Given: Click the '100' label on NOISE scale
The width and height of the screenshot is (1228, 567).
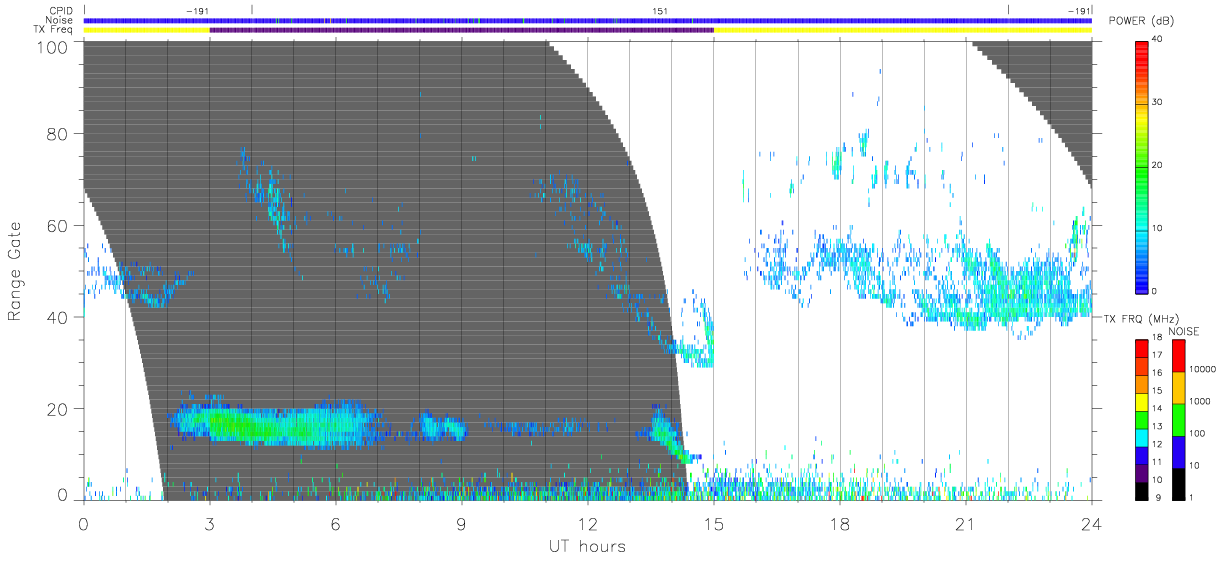Looking at the screenshot, I should pyautogui.click(x=1199, y=433).
